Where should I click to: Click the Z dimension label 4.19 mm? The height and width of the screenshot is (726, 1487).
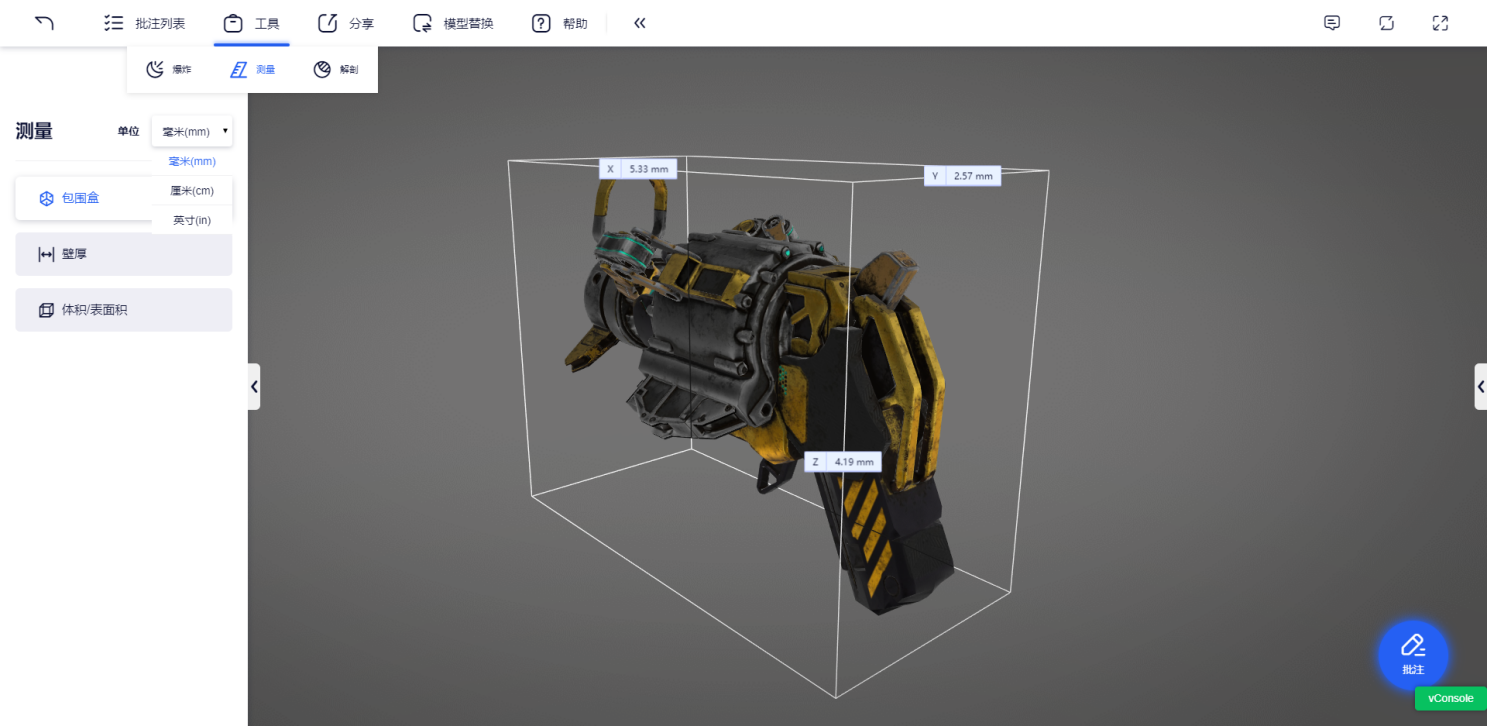click(x=843, y=462)
